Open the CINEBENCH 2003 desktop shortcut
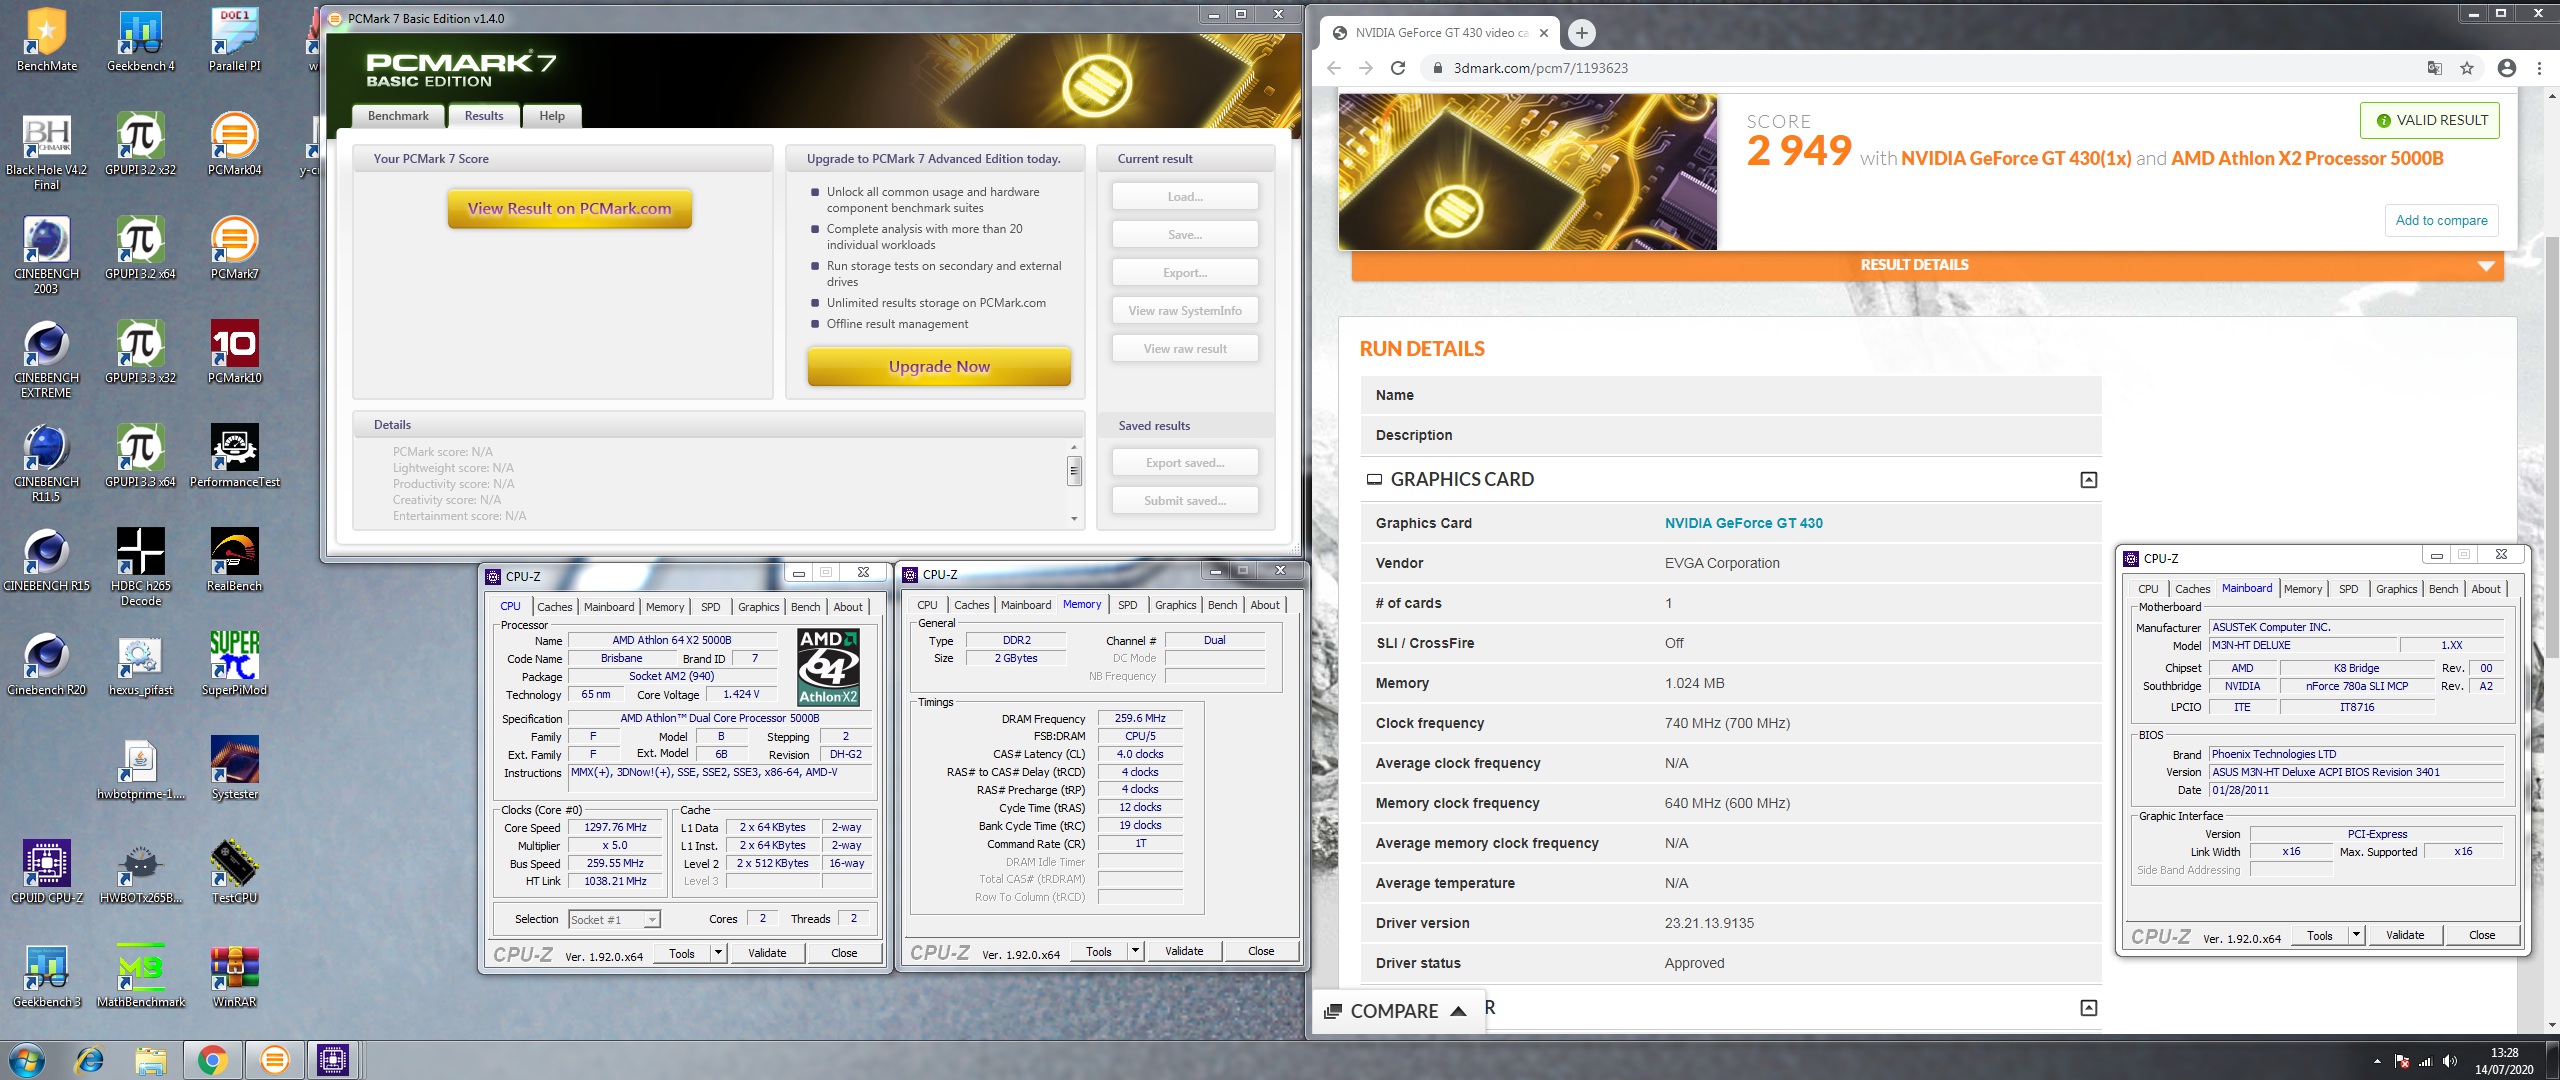The width and height of the screenshot is (2560, 1080). pyautogui.click(x=46, y=255)
